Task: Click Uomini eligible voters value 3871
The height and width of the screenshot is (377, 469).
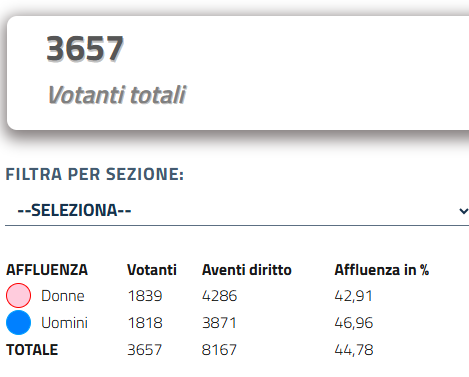Action: click(219, 323)
